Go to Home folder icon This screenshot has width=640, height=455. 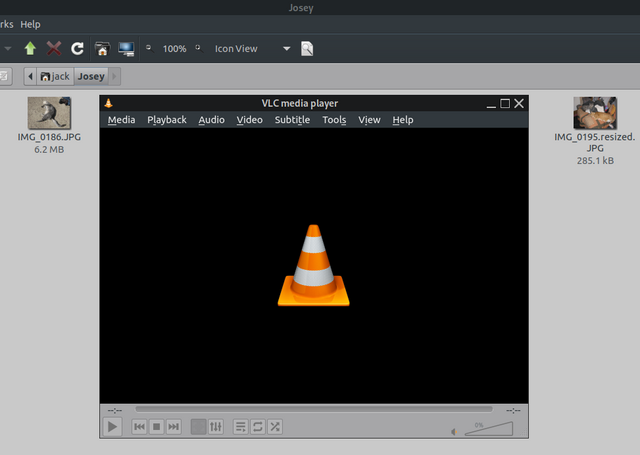[x=102, y=48]
